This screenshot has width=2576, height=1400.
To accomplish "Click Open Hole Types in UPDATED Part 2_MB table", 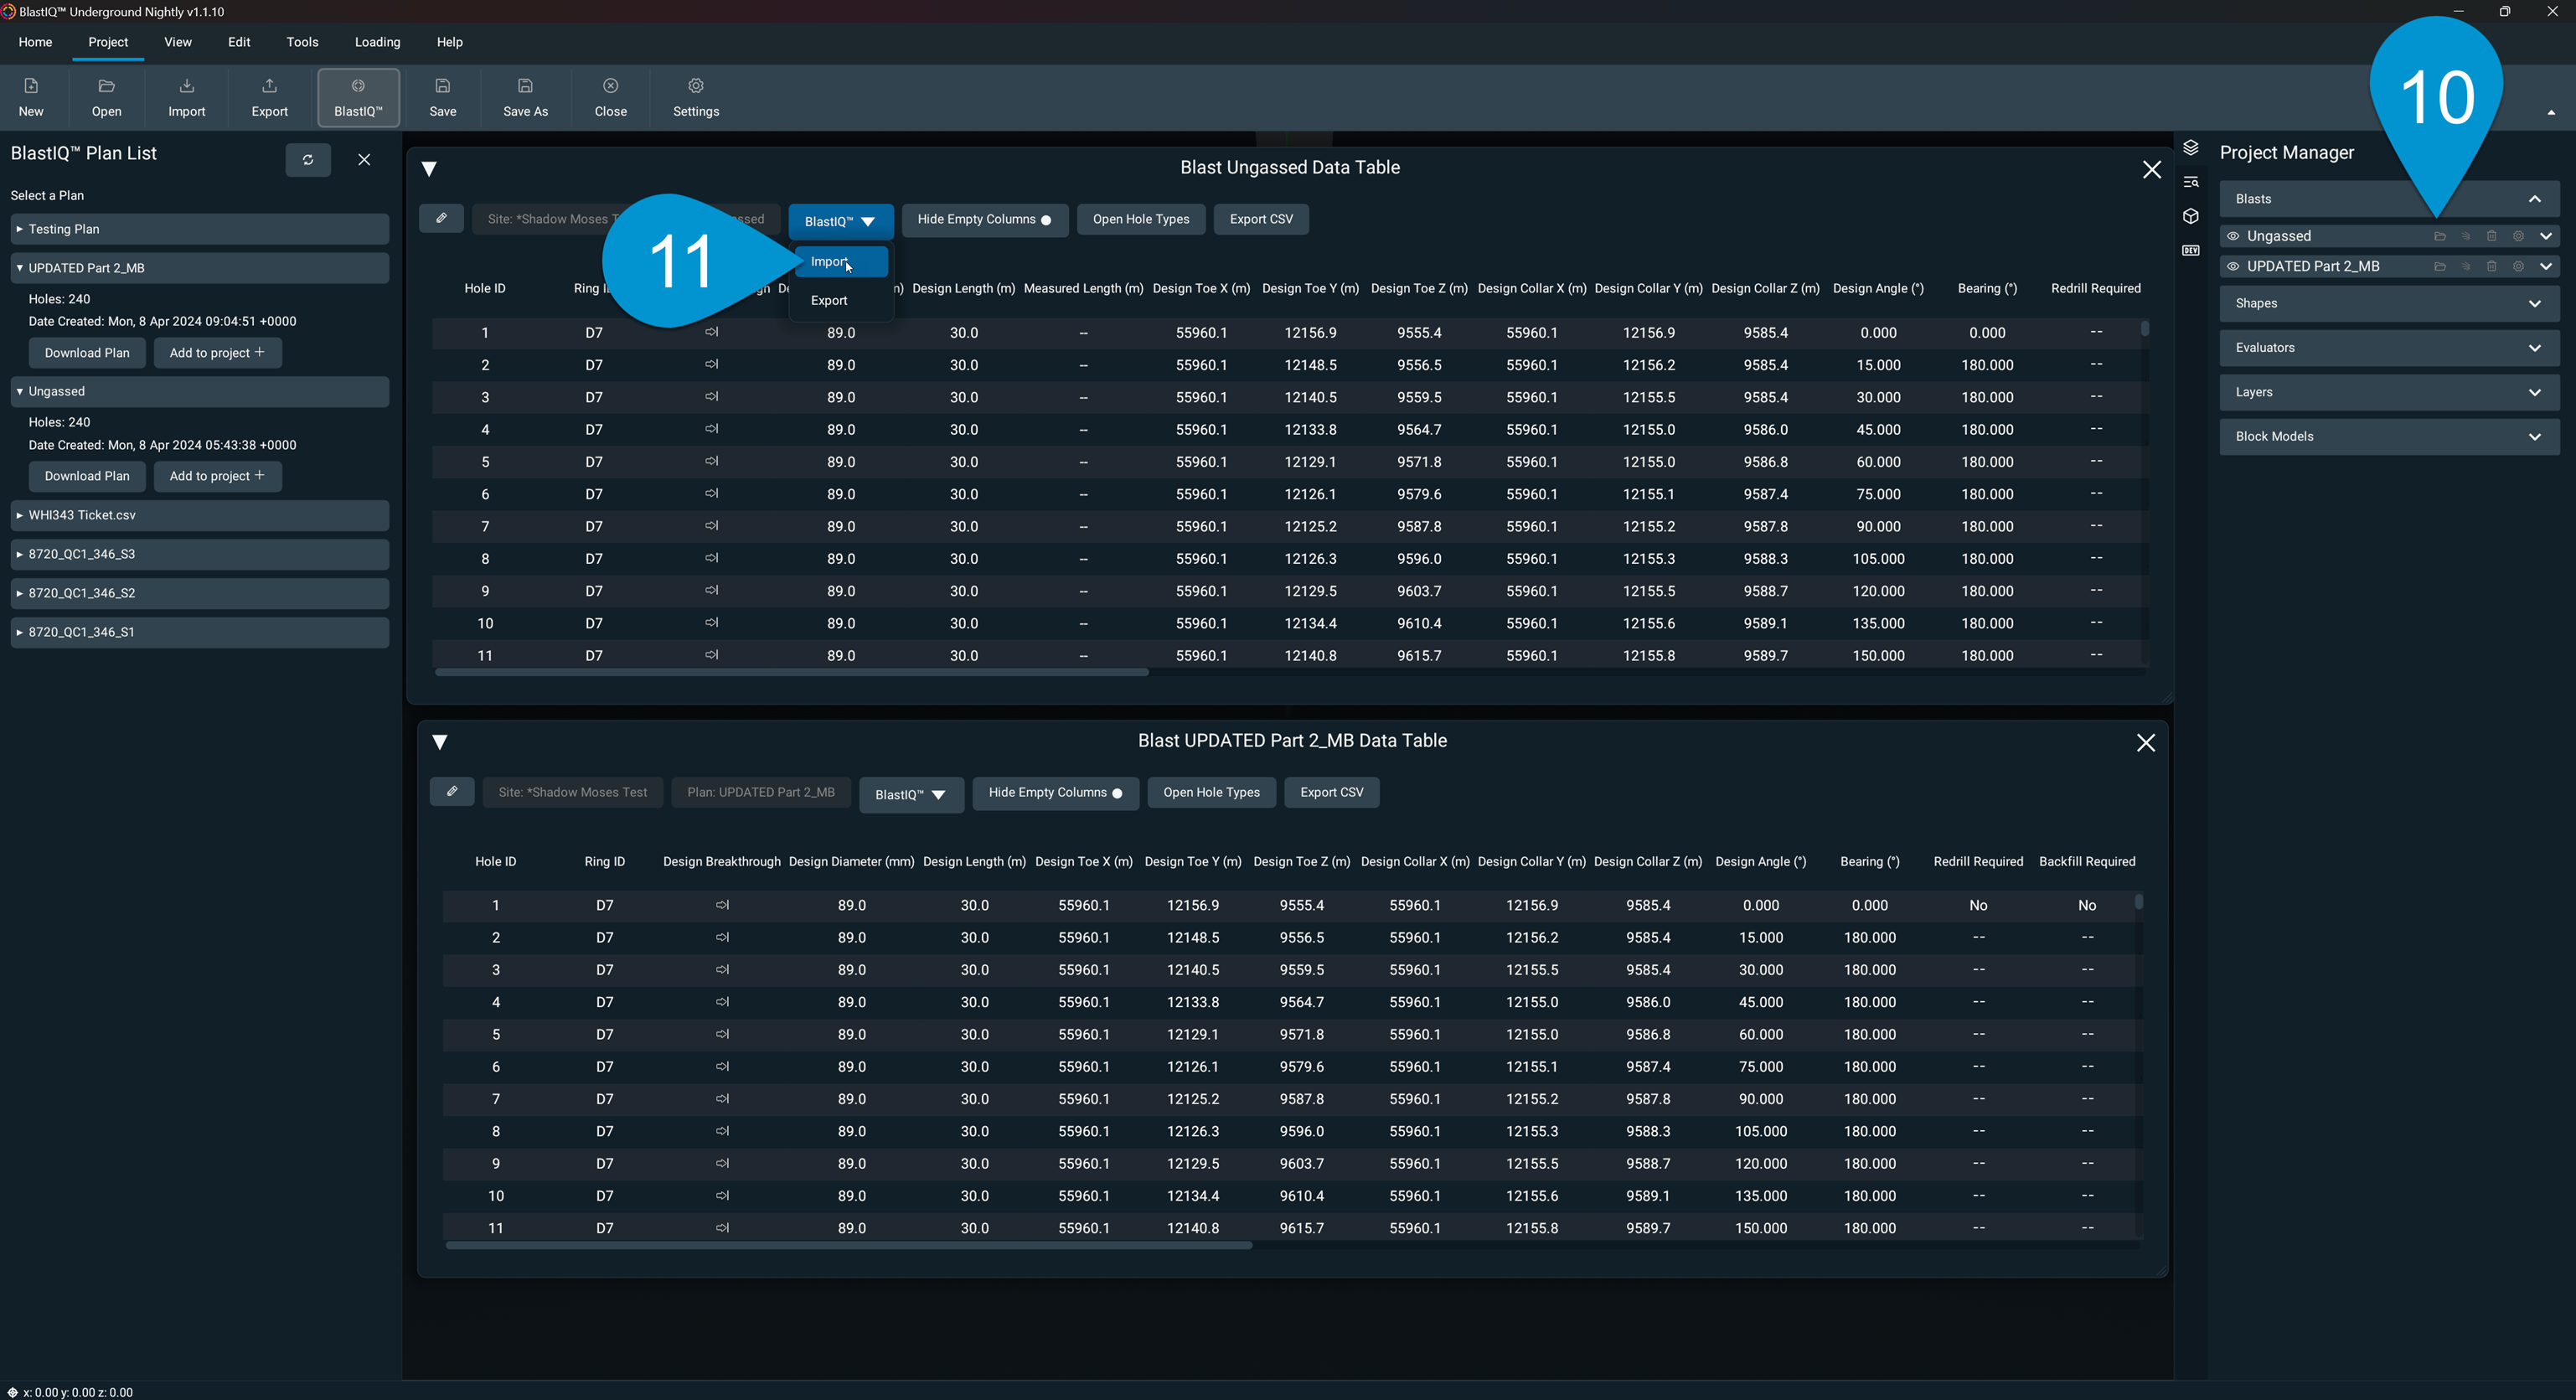I will 1211,792.
